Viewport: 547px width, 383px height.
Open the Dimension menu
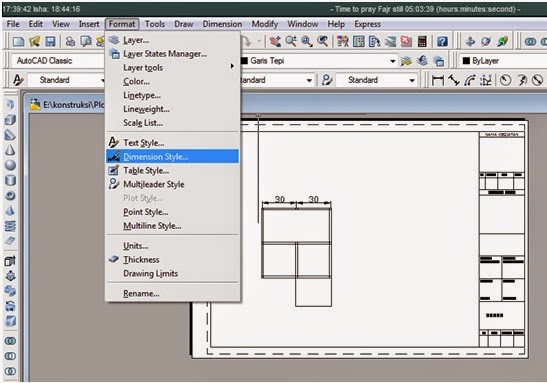point(222,24)
